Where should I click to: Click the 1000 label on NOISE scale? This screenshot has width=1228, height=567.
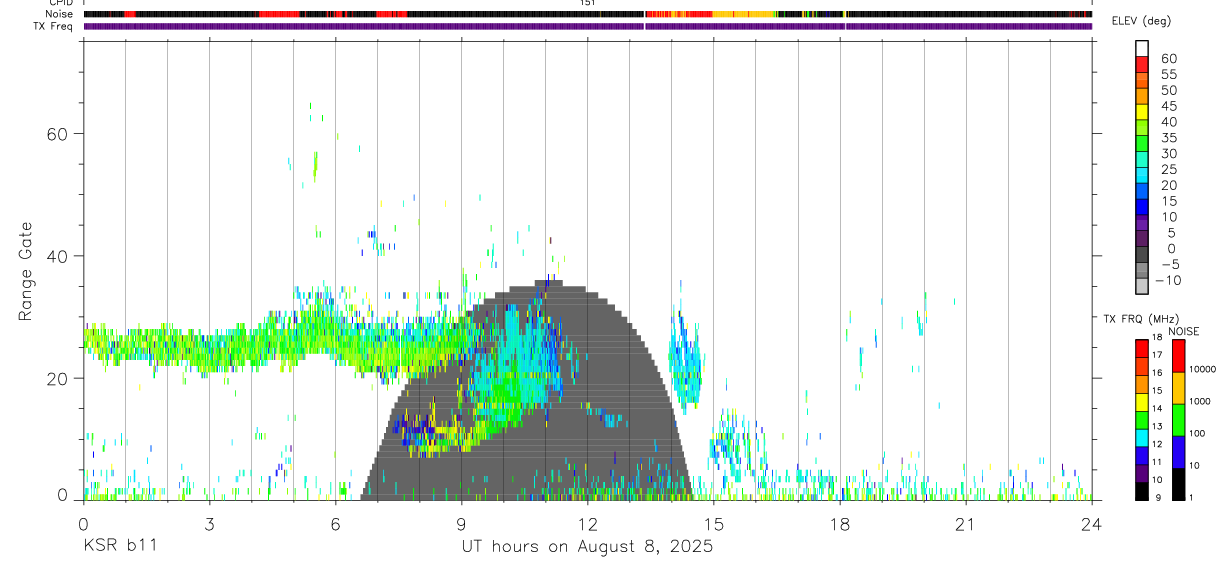tap(1200, 401)
